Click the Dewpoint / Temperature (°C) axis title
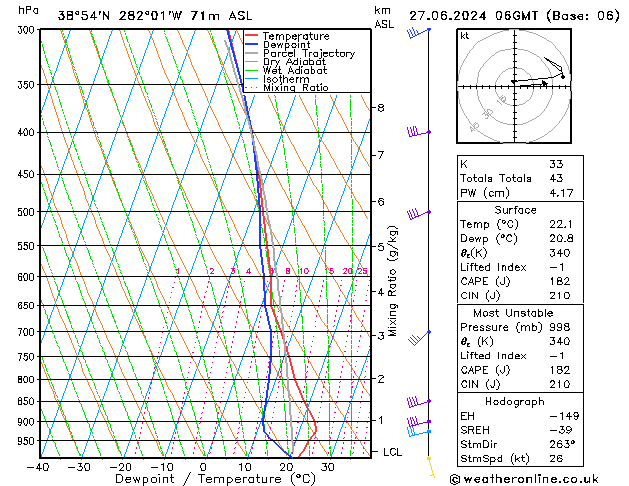 pos(215,479)
